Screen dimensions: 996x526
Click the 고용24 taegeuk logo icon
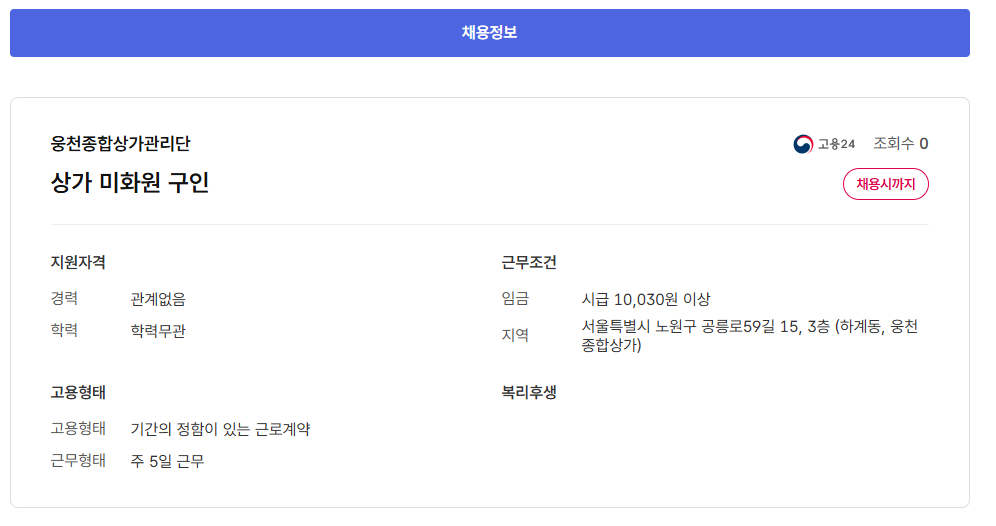pyautogui.click(x=803, y=144)
